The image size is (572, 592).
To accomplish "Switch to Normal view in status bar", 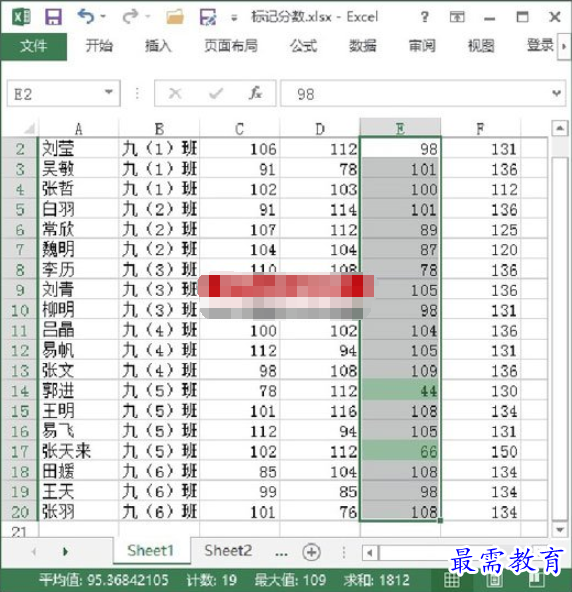I will [x=451, y=580].
